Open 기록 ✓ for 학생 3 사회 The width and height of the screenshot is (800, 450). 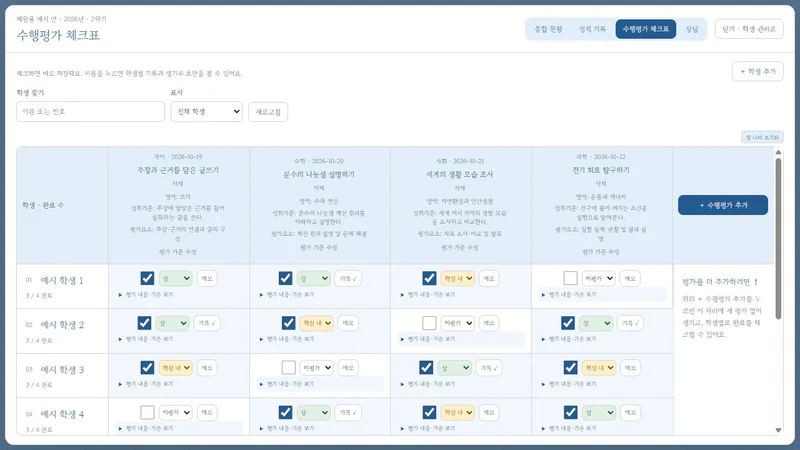(x=489, y=368)
